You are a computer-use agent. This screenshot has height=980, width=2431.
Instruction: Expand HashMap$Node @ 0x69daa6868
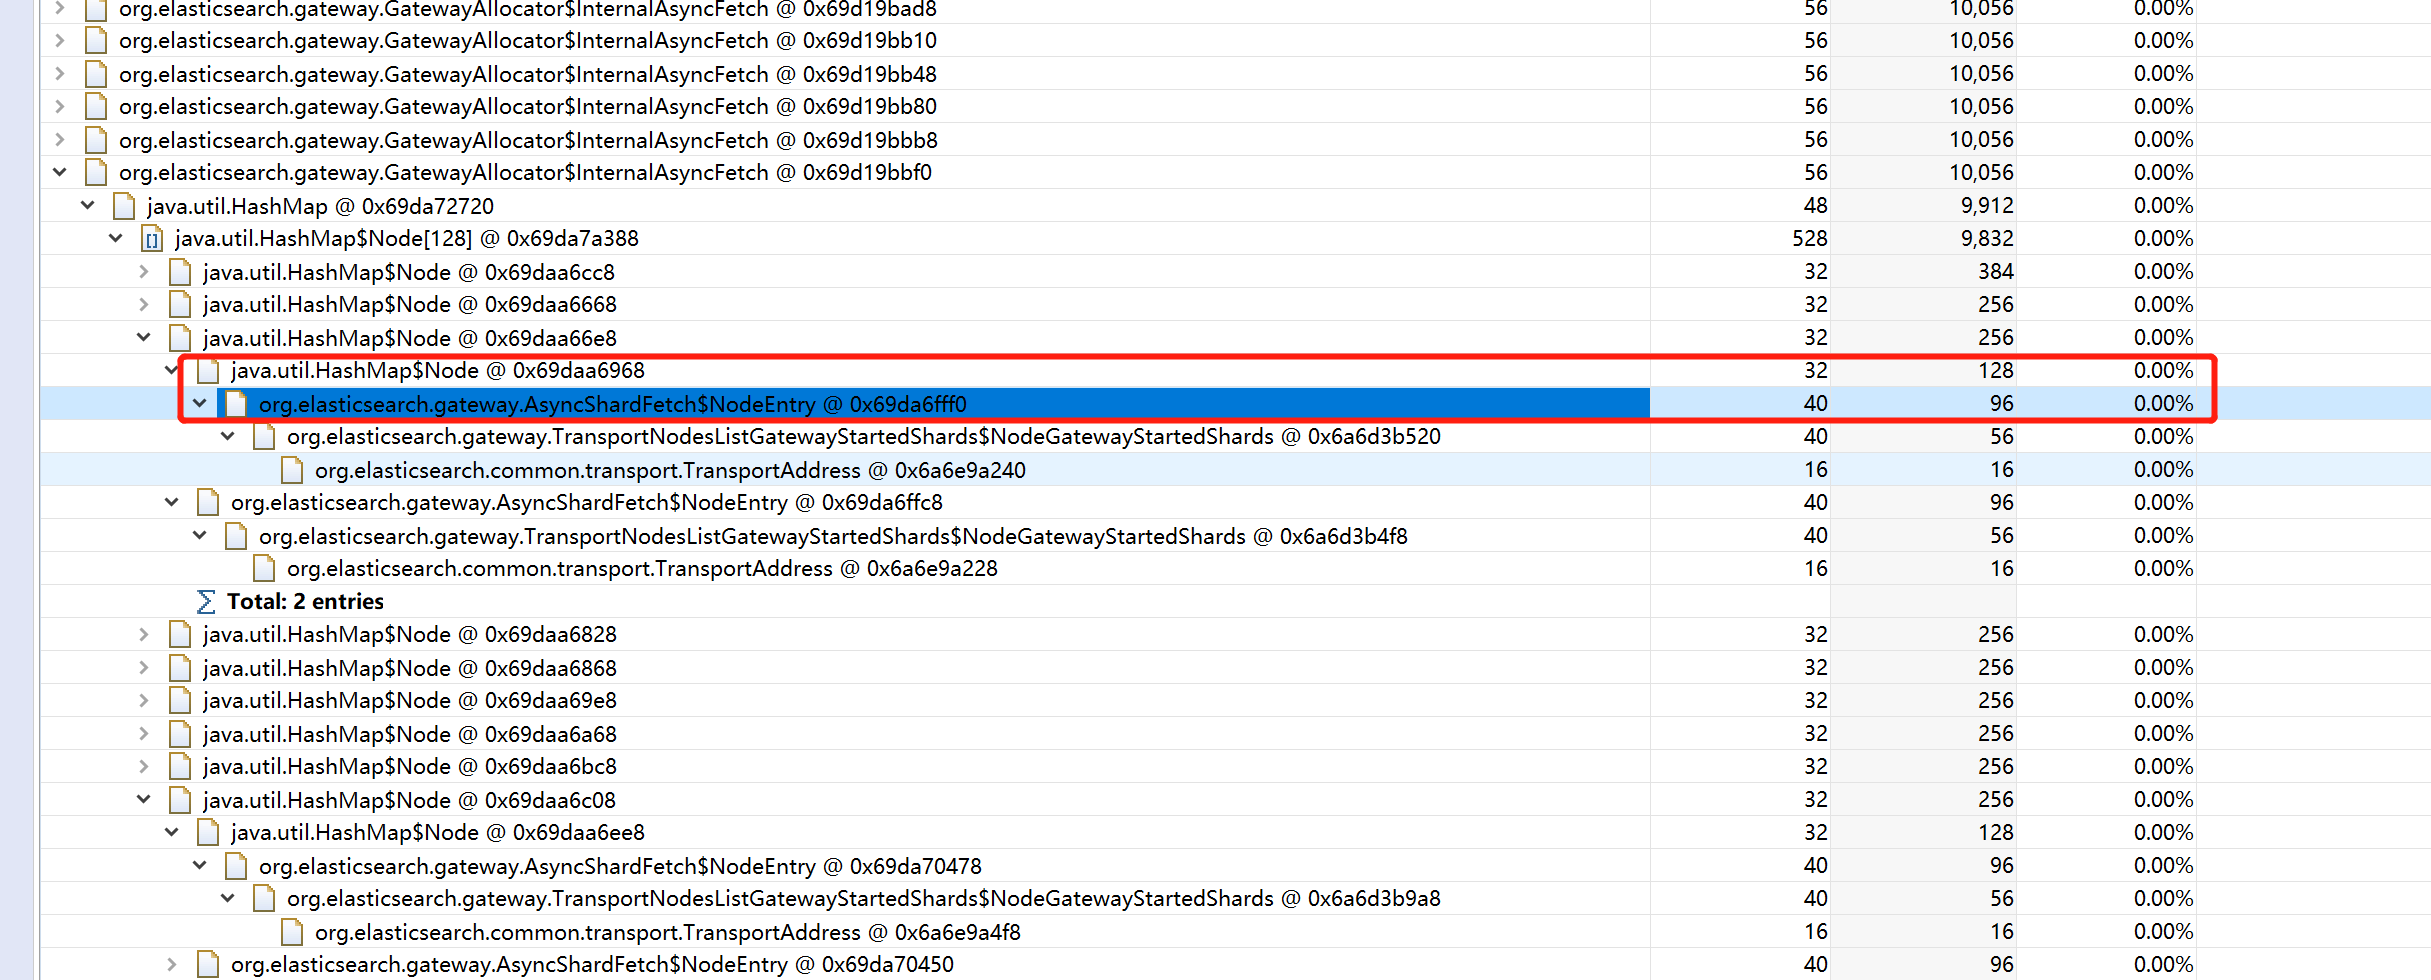click(144, 668)
